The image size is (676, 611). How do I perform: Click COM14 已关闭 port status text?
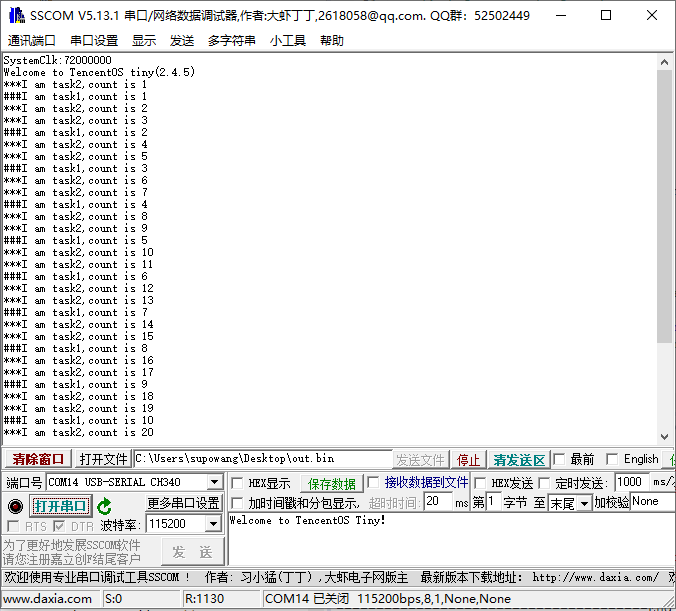(307, 598)
